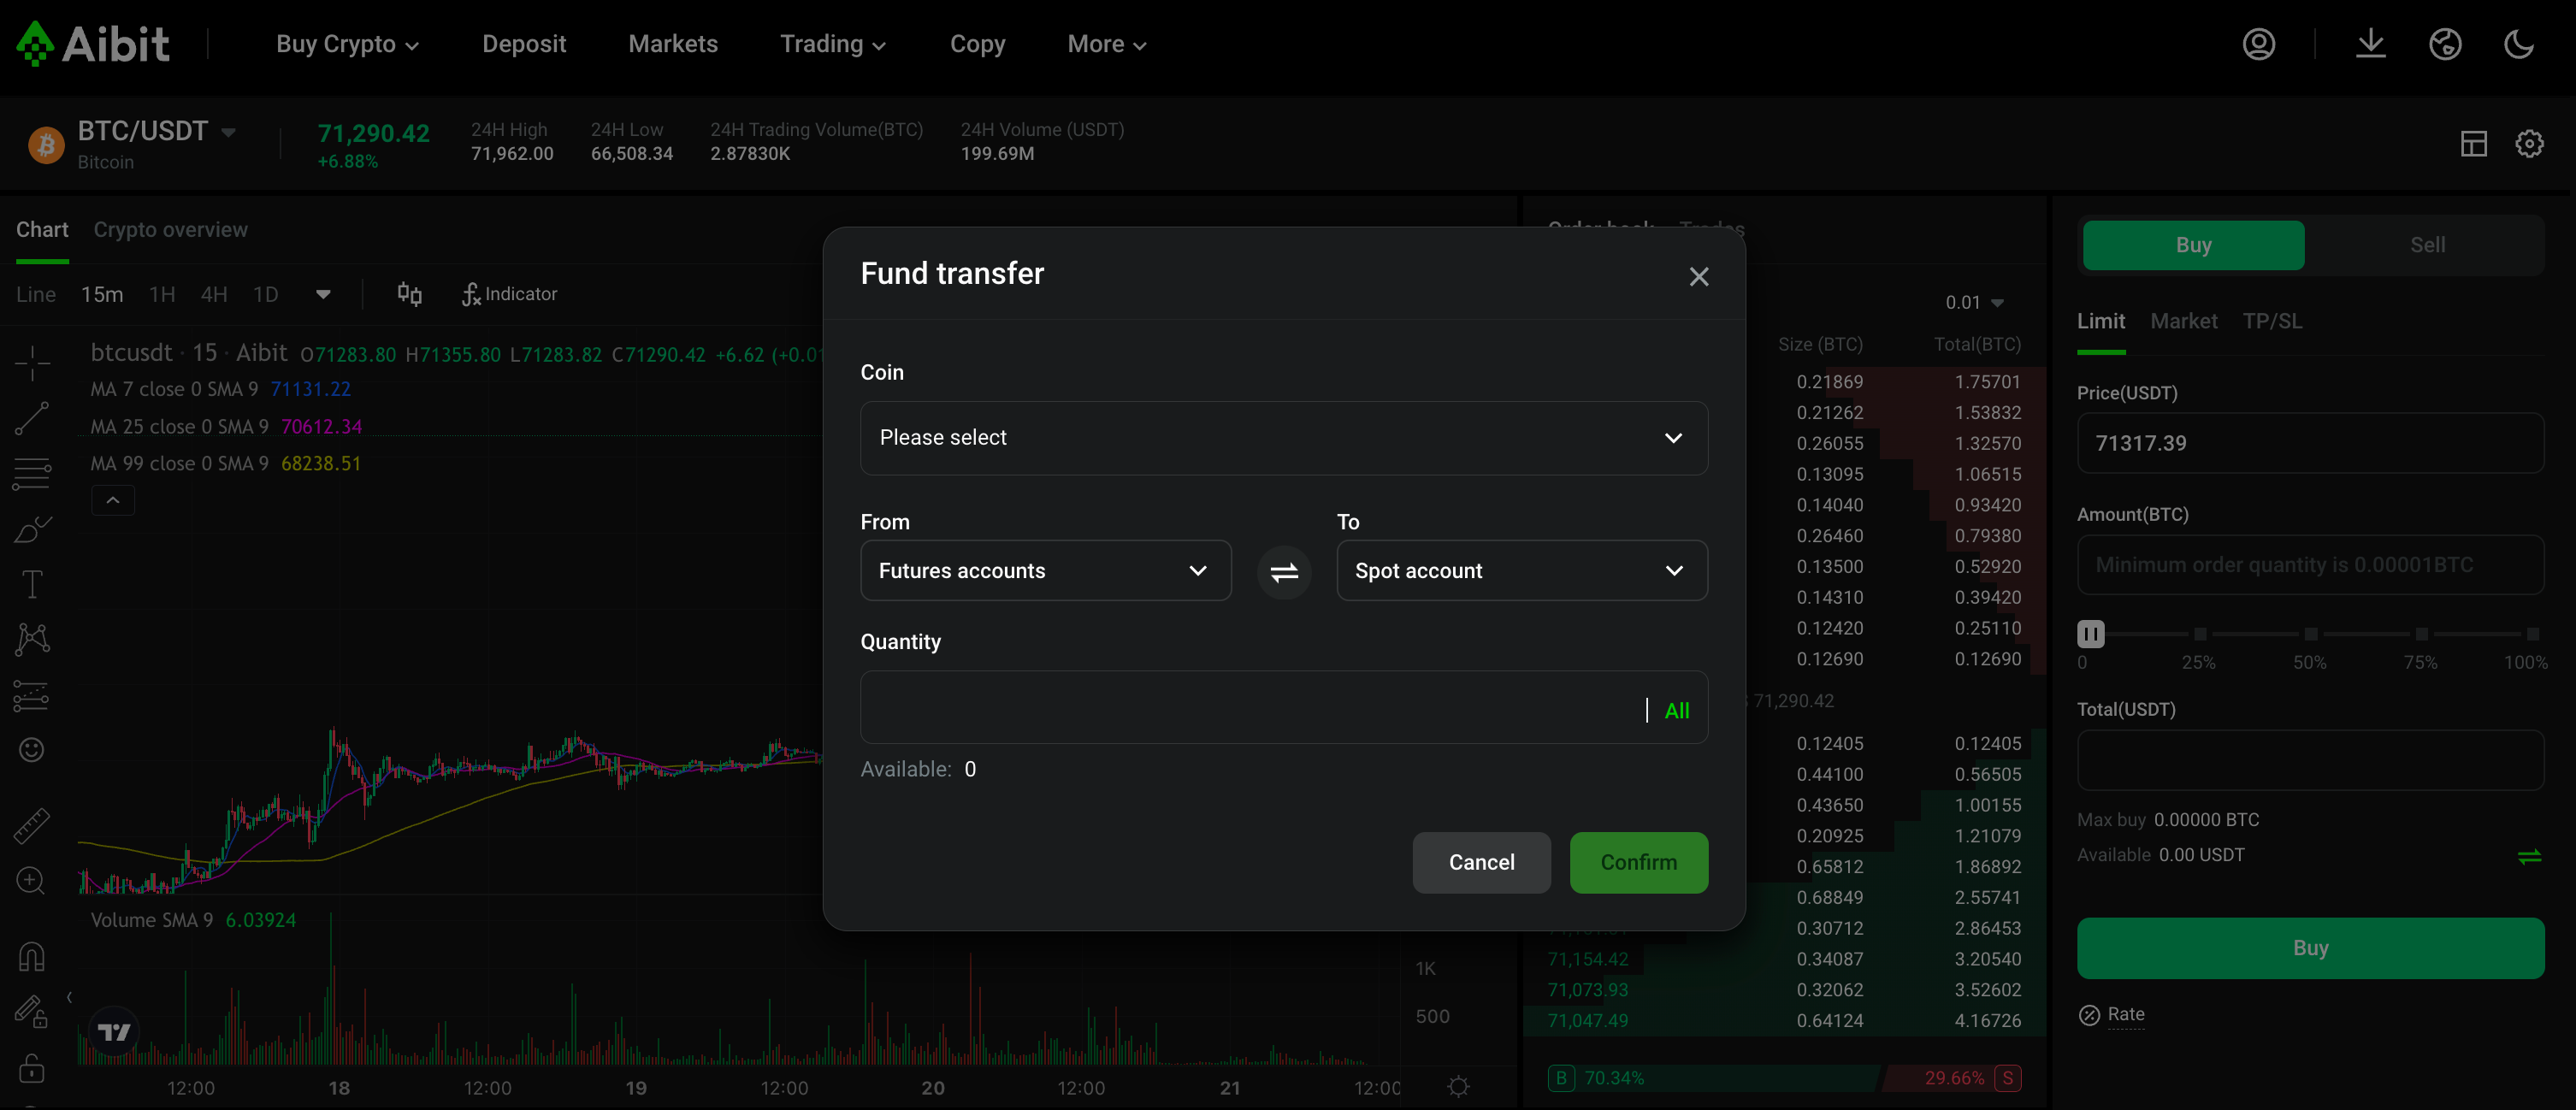This screenshot has height=1110, width=2576.
Task: Click the download app icon
Action: point(2370,44)
